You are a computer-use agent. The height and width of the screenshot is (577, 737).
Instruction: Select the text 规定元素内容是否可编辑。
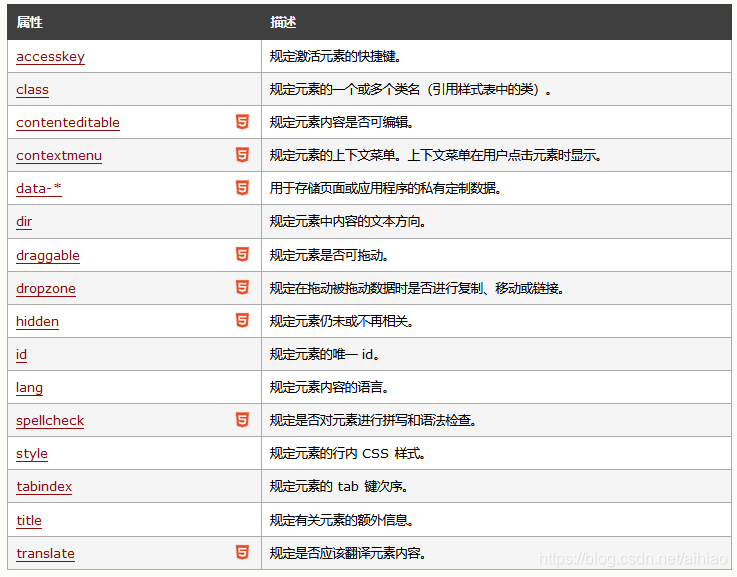pyautogui.click(x=342, y=122)
